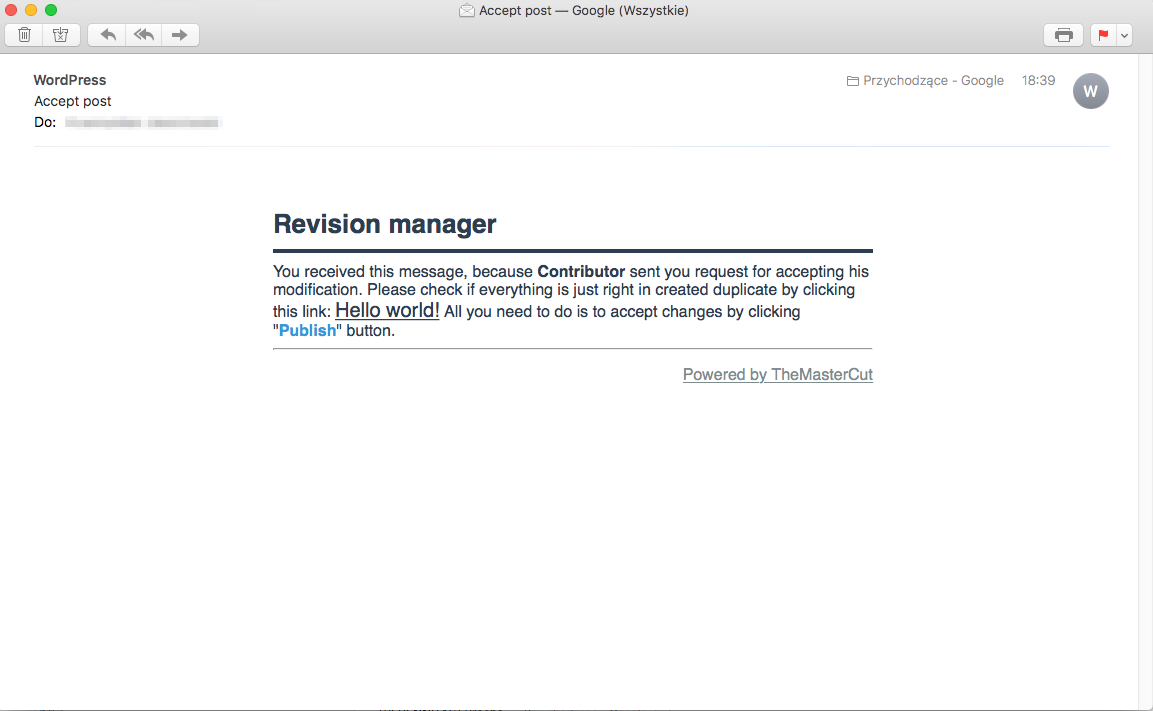1153x711 pixels.
Task: Open the "Hello world!" link
Action: [387, 310]
